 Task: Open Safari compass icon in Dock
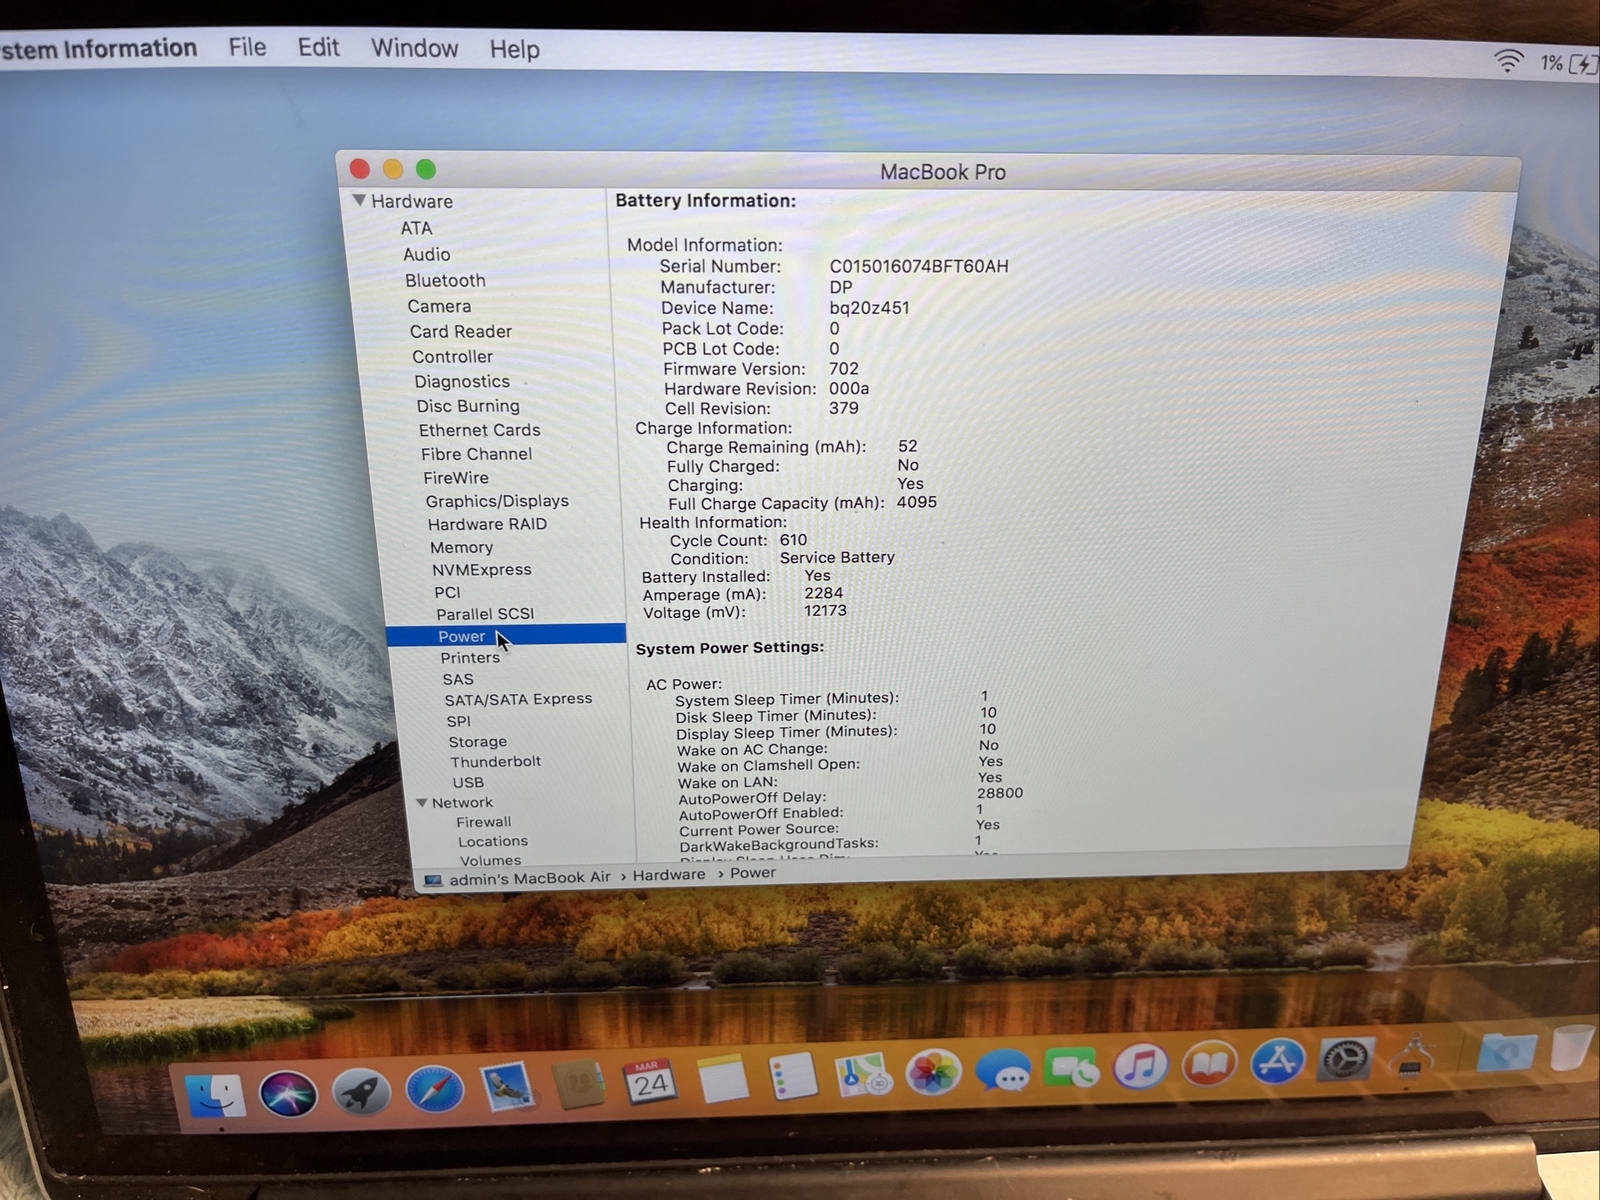435,1089
